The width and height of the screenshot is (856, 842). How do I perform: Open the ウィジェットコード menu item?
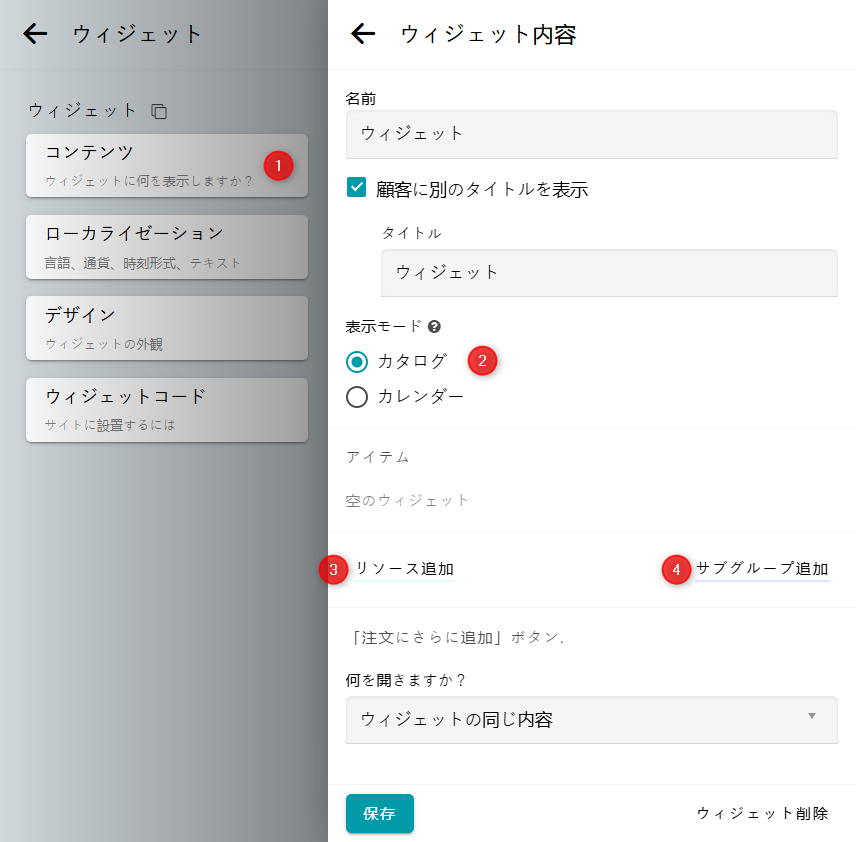tap(166, 410)
